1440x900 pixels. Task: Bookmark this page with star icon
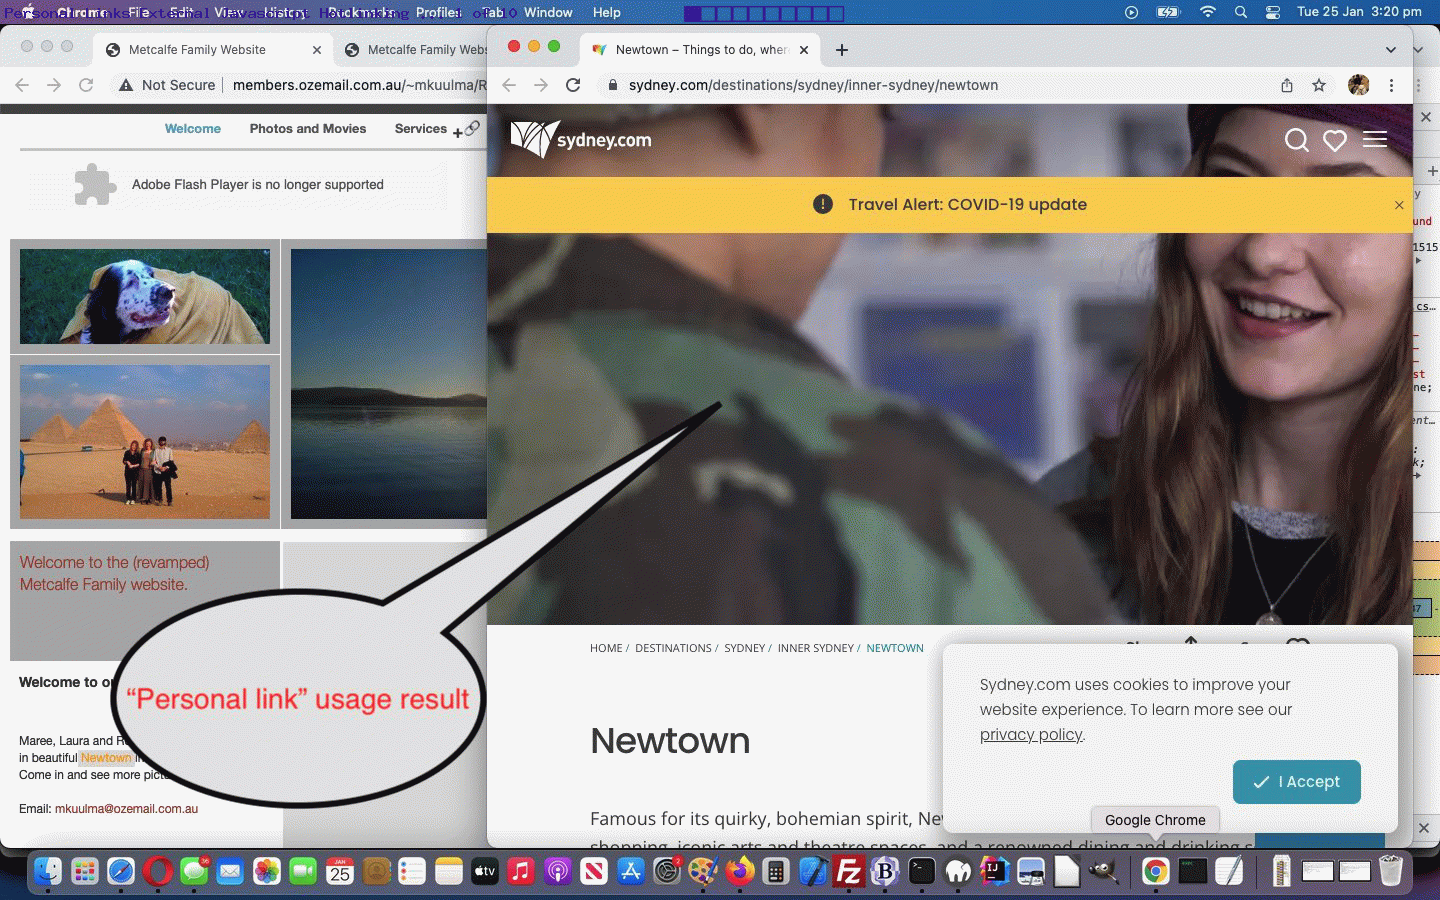(1319, 85)
